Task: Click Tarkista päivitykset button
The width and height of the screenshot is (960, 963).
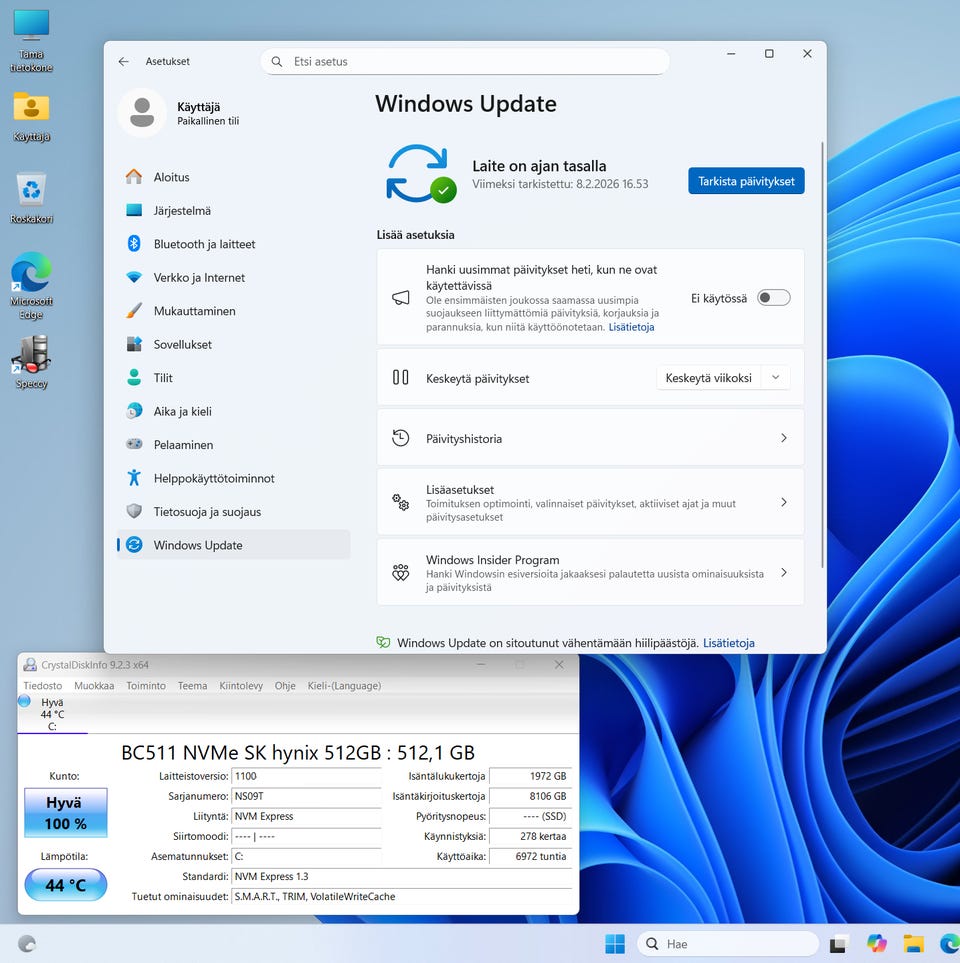Action: [x=746, y=181]
